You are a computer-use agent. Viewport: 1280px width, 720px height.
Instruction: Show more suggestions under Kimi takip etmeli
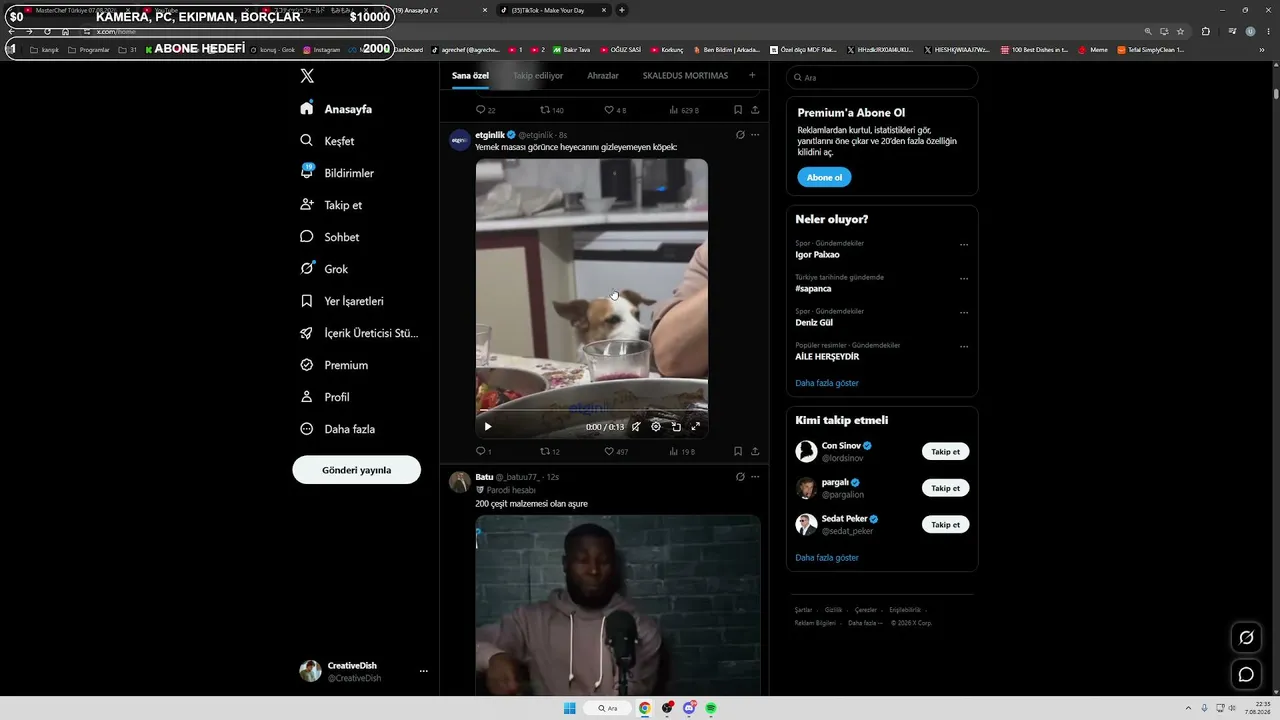click(x=827, y=558)
